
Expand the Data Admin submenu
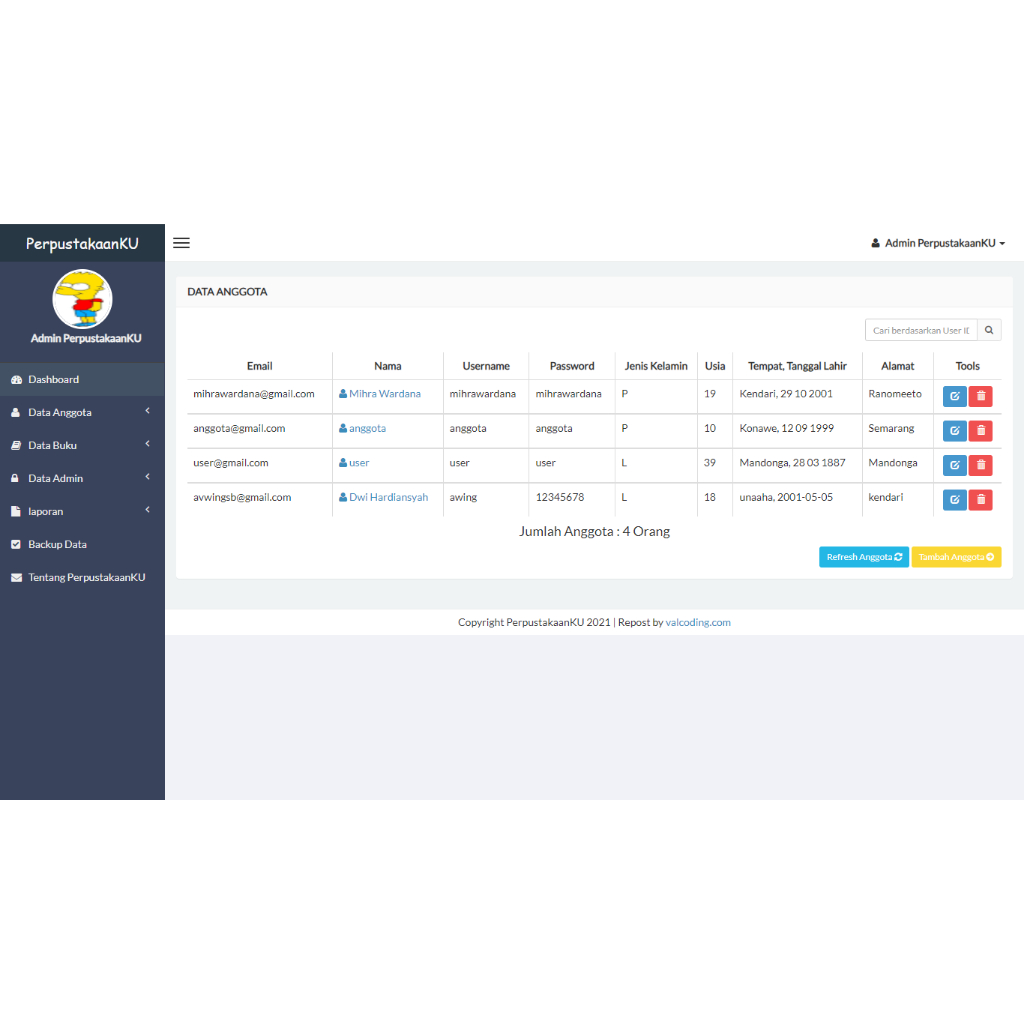click(x=82, y=478)
